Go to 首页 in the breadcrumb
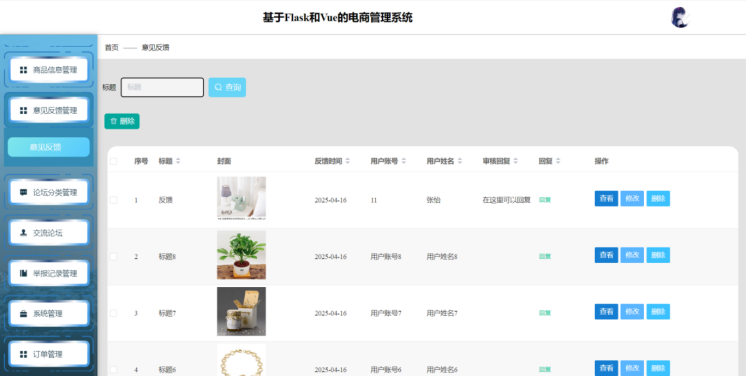 111,48
